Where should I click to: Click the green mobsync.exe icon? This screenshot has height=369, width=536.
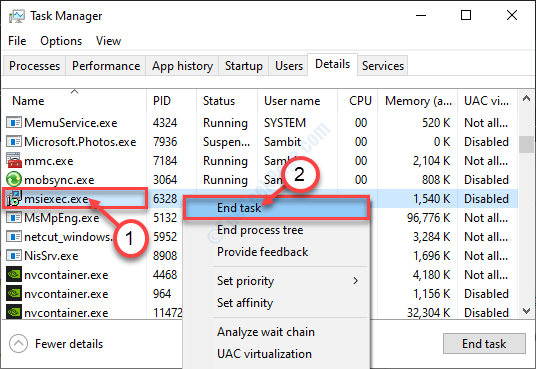click(x=14, y=180)
